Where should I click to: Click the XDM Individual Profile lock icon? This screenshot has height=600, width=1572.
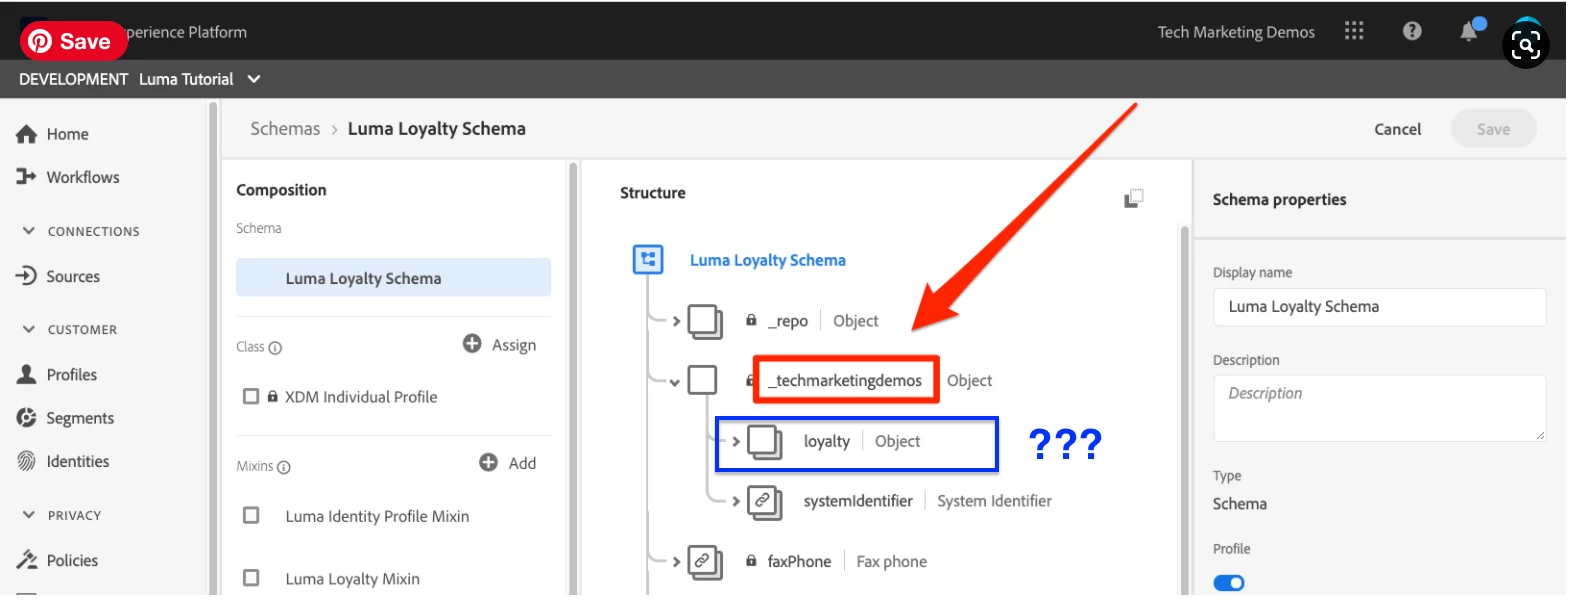pos(272,396)
